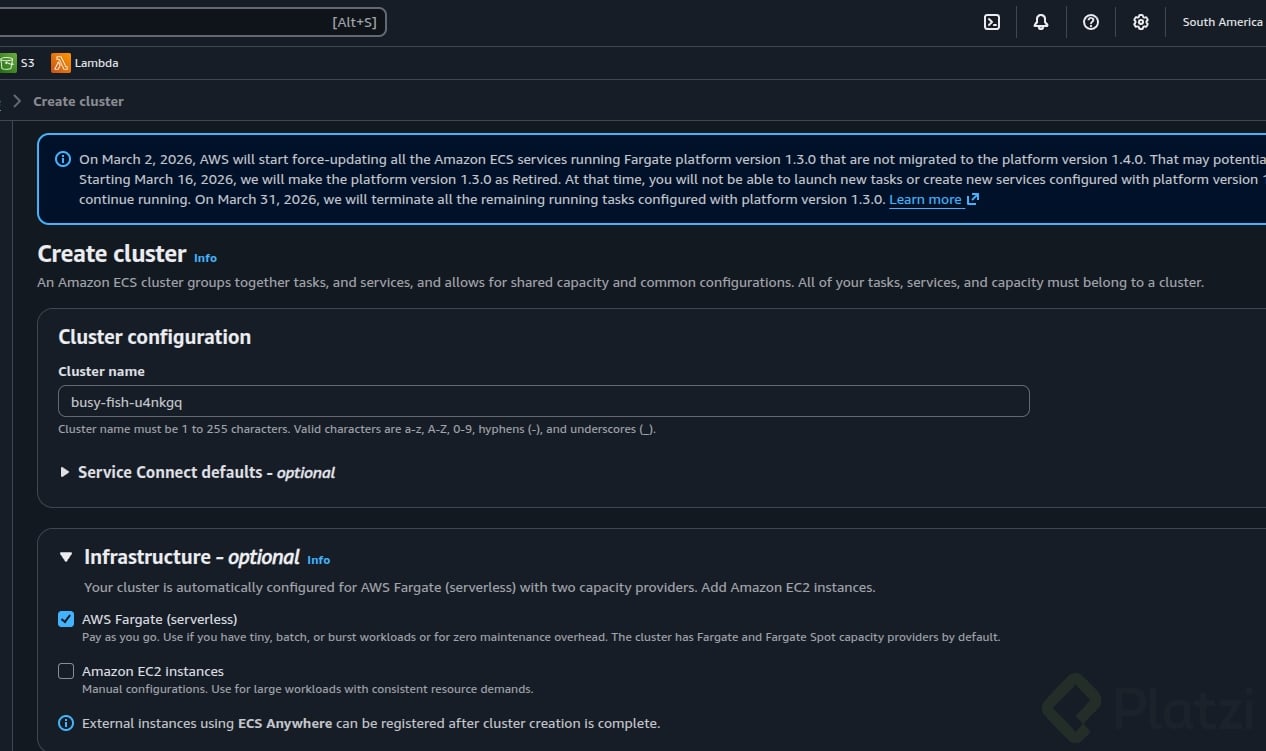Click the ECS Anywhere info circle icon
The image size is (1266, 751).
66,723
